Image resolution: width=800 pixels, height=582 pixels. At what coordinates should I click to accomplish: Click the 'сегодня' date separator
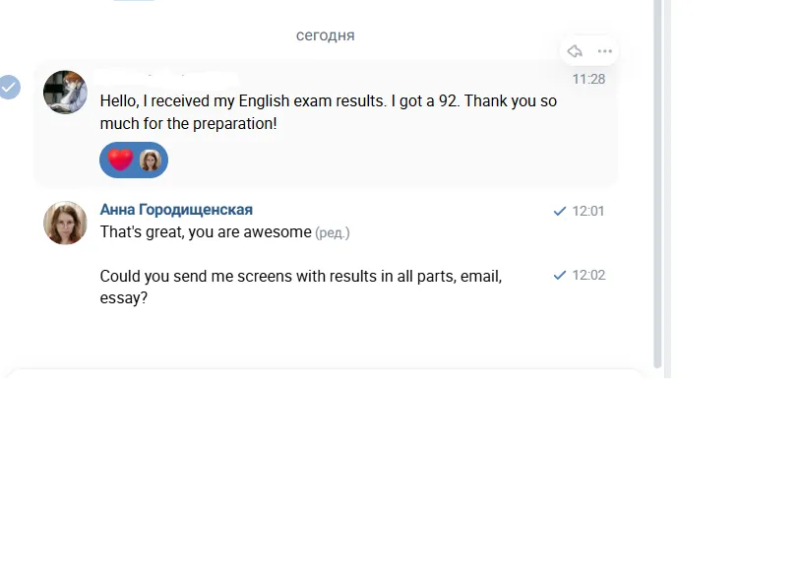click(326, 35)
